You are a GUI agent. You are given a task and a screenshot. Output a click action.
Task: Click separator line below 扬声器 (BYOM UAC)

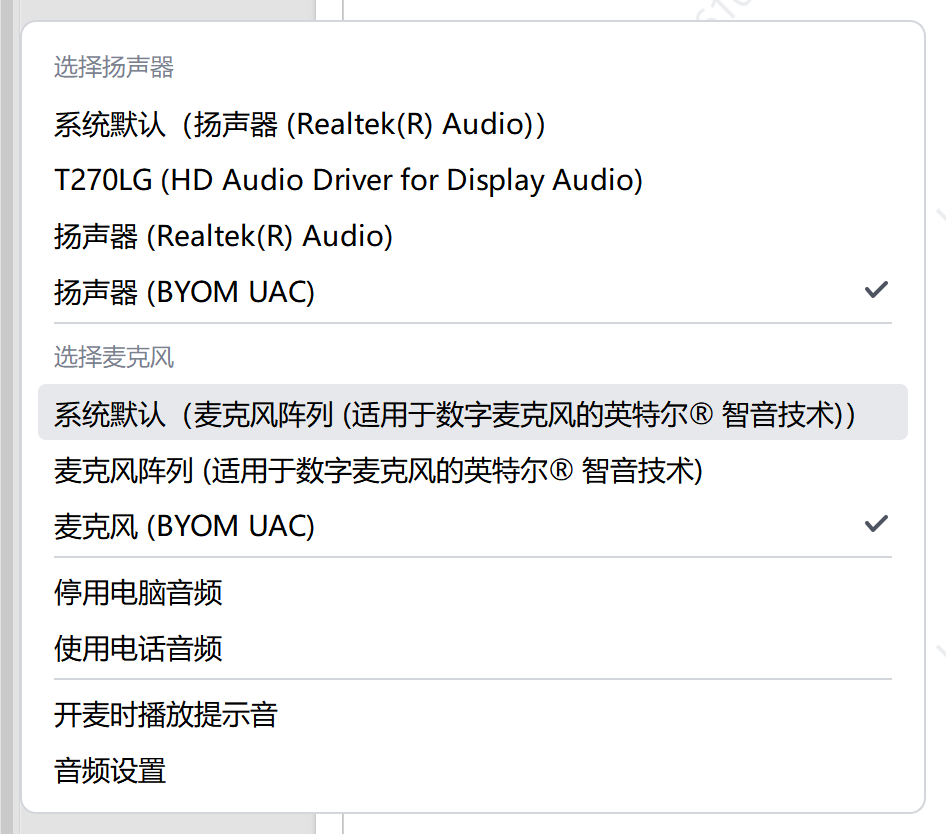point(472,323)
